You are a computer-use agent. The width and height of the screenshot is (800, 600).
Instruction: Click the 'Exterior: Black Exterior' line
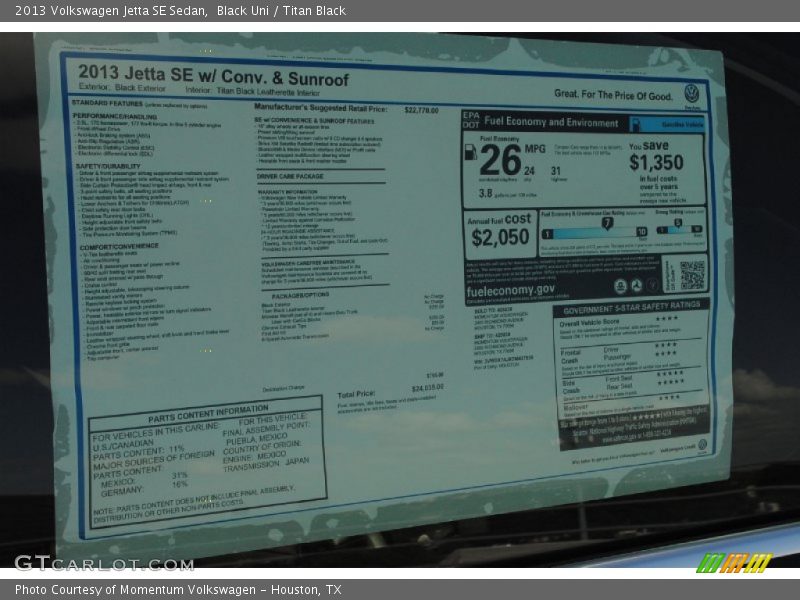tap(122, 87)
